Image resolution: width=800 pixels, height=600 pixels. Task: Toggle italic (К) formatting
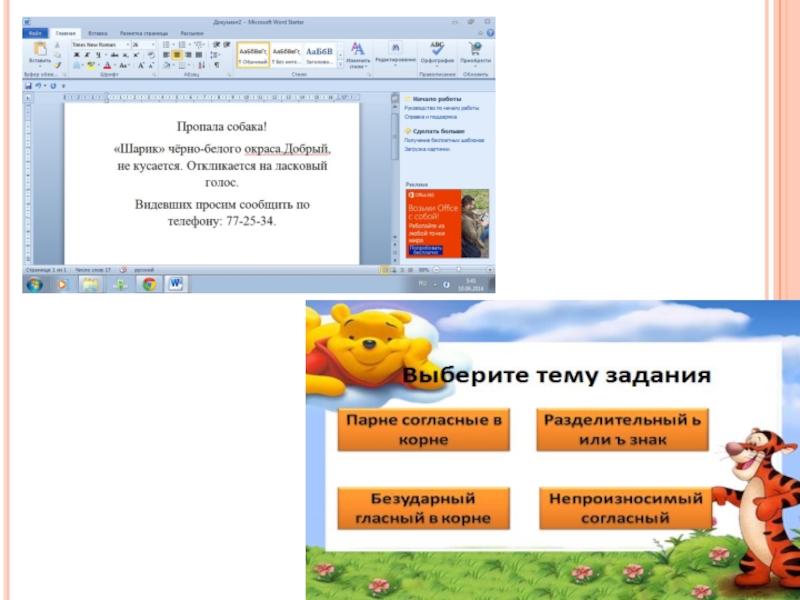click(x=87, y=55)
